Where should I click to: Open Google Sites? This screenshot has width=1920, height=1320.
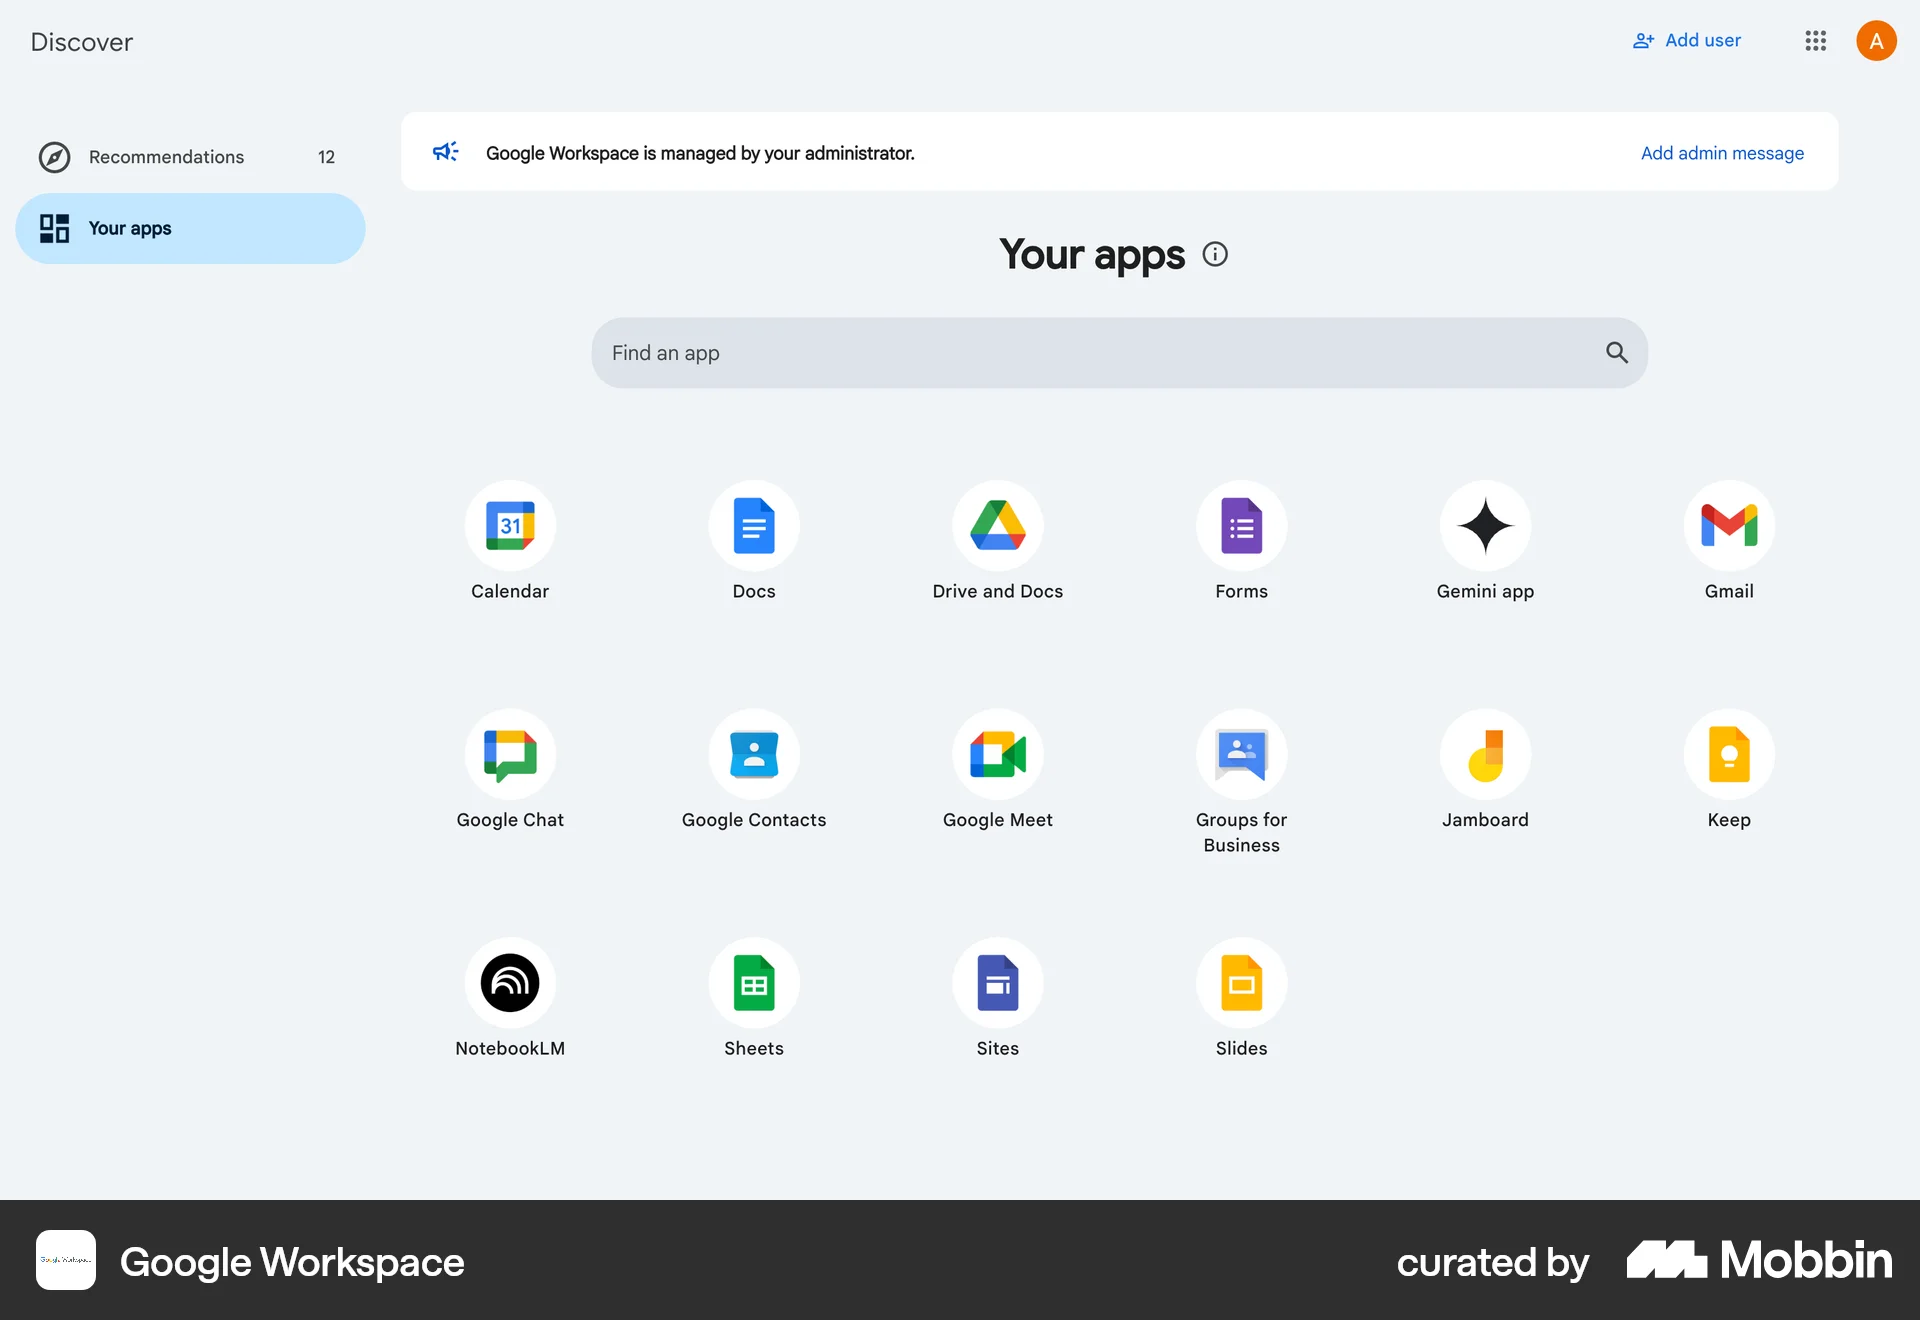(x=997, y=983)
